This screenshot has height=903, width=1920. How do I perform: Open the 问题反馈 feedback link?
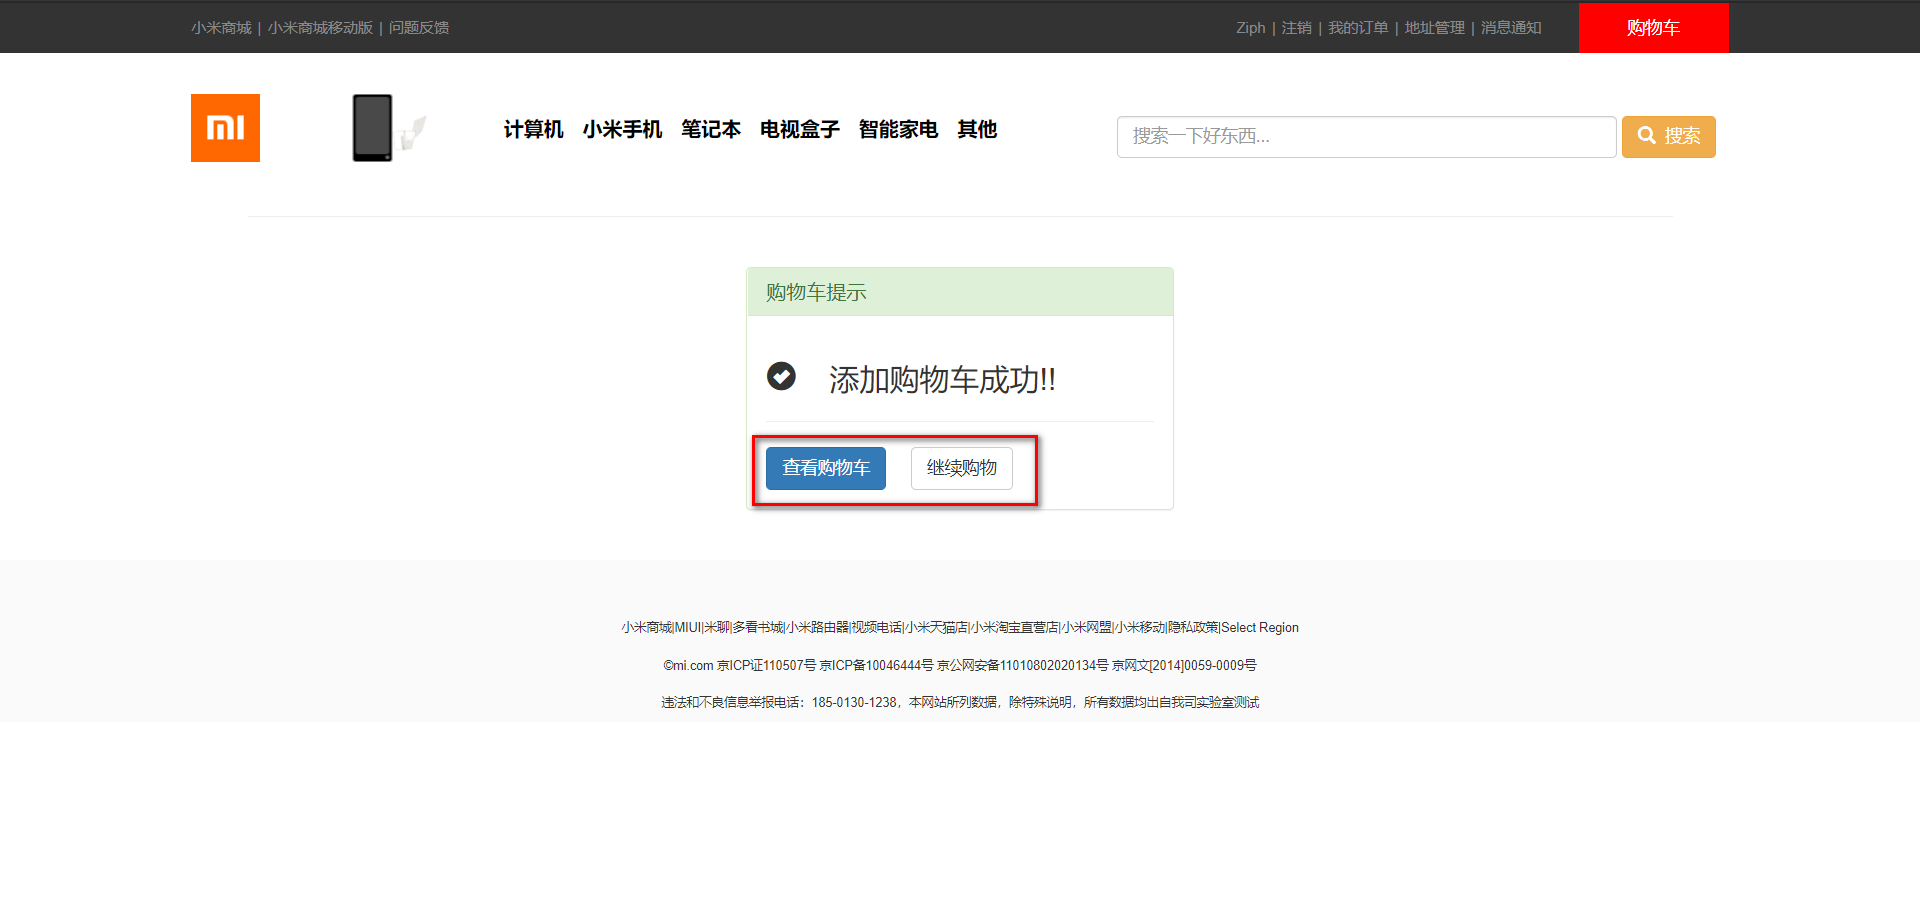[419, 28]
